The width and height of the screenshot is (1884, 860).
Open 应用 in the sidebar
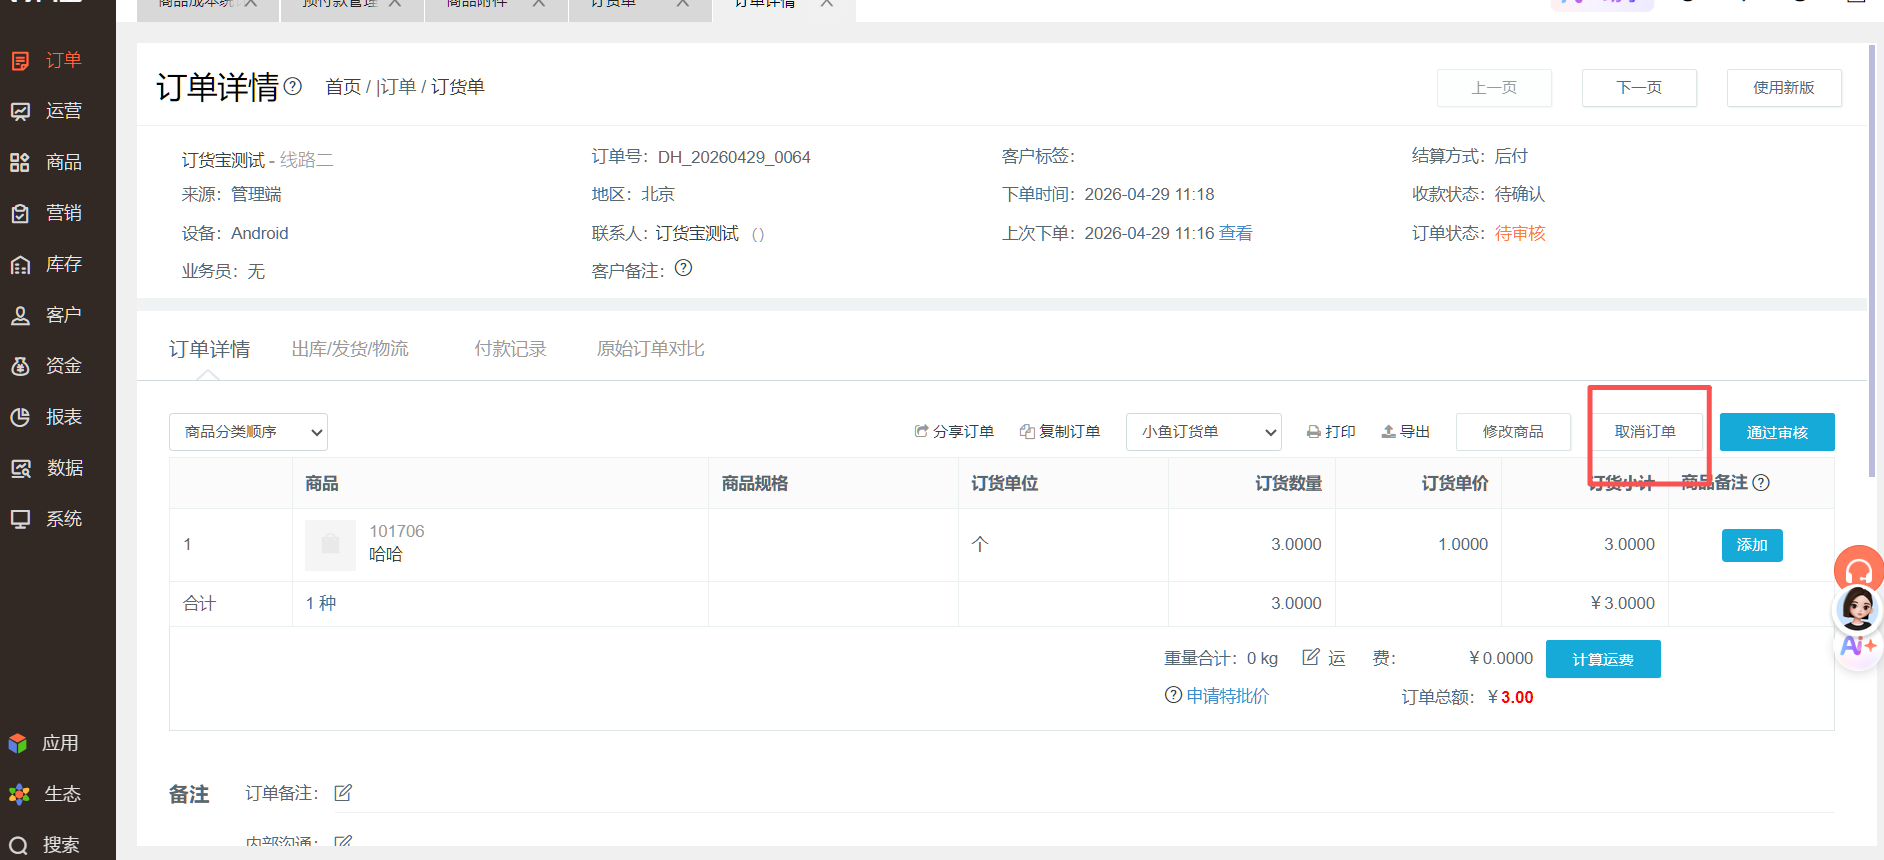tap(44, 743)
